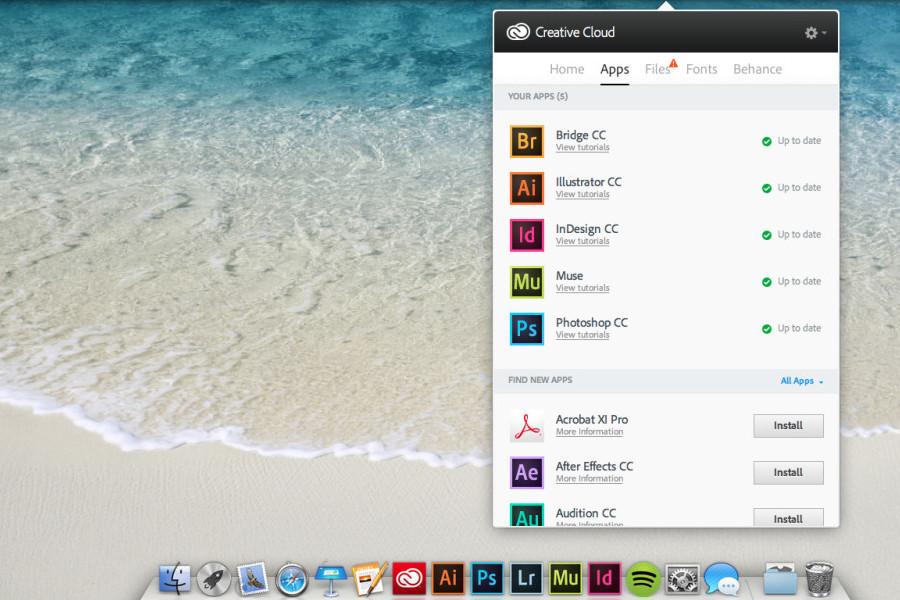Image resolution: width=900 pixels, height=600 pixels.
Task: Install After Effects CC
Action: pyautogui.click(x=788, y=473)
